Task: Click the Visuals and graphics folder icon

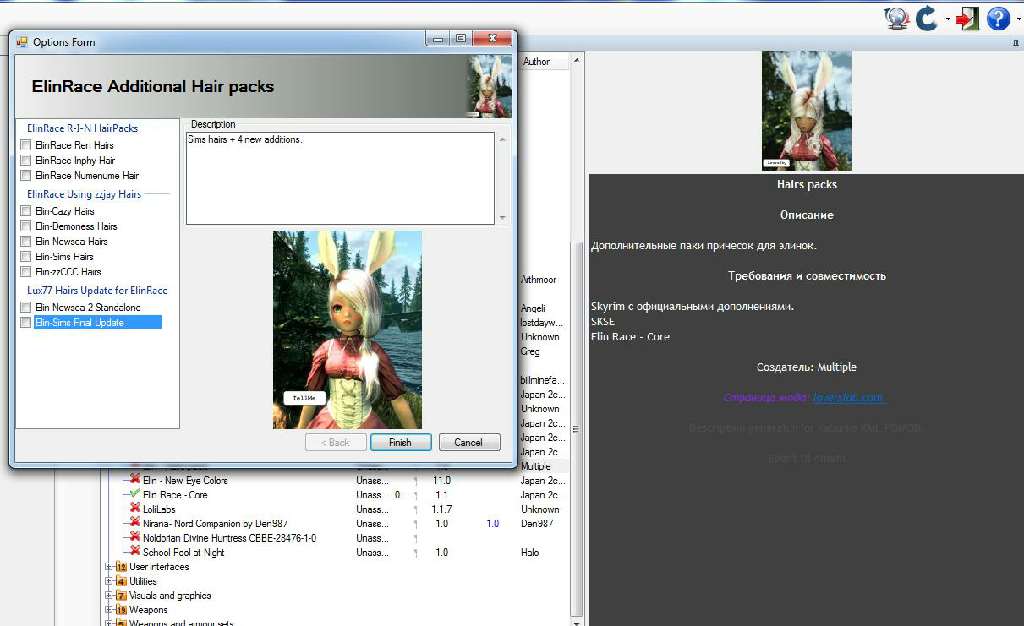Action: pos(121,595)
